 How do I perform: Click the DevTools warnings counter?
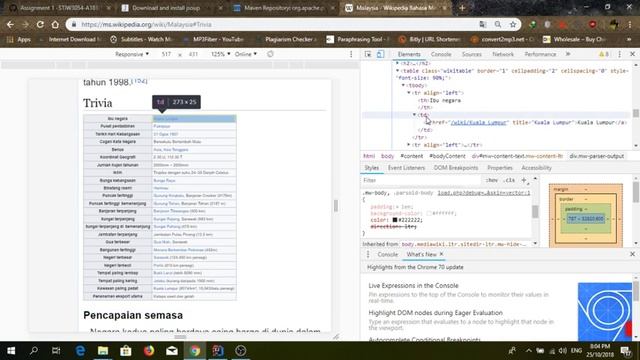(x=604, y=54)
